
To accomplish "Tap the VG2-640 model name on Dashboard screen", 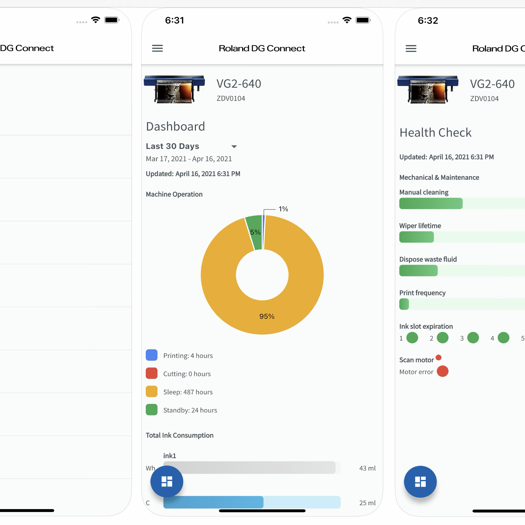I will tap(239, 84).
